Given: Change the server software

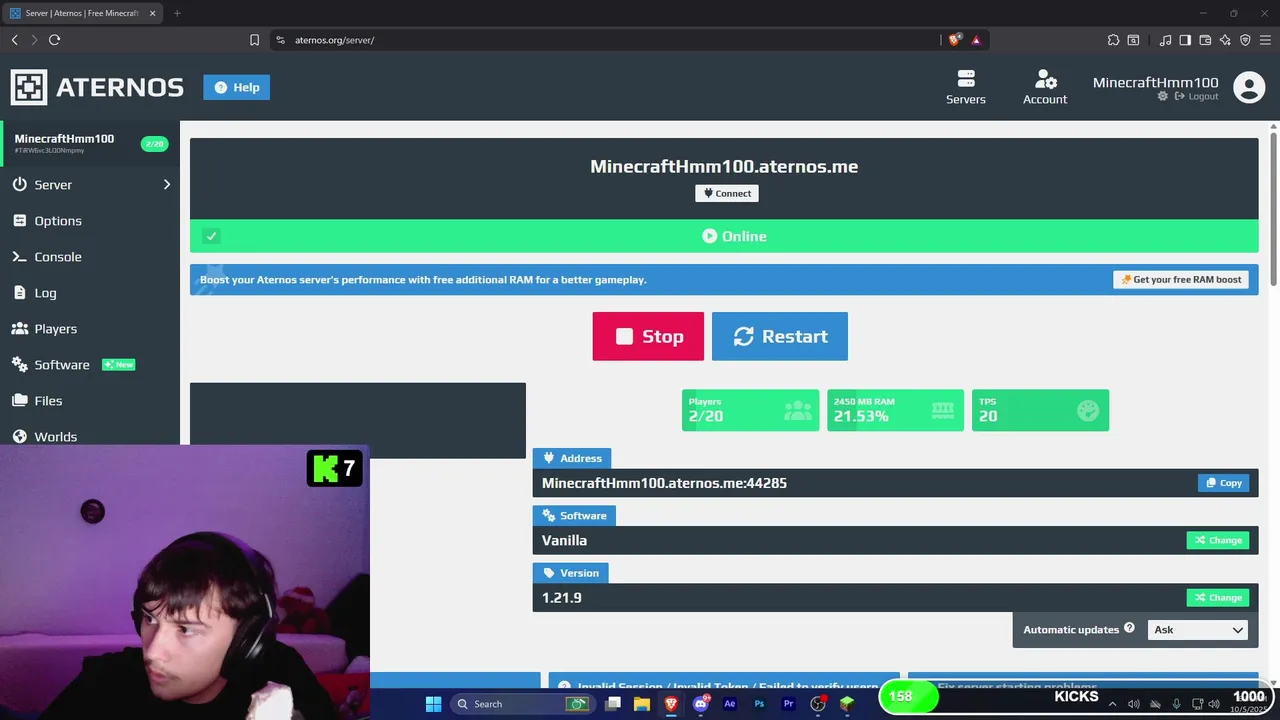Looking at the screenshot, I should point(1217,540).
